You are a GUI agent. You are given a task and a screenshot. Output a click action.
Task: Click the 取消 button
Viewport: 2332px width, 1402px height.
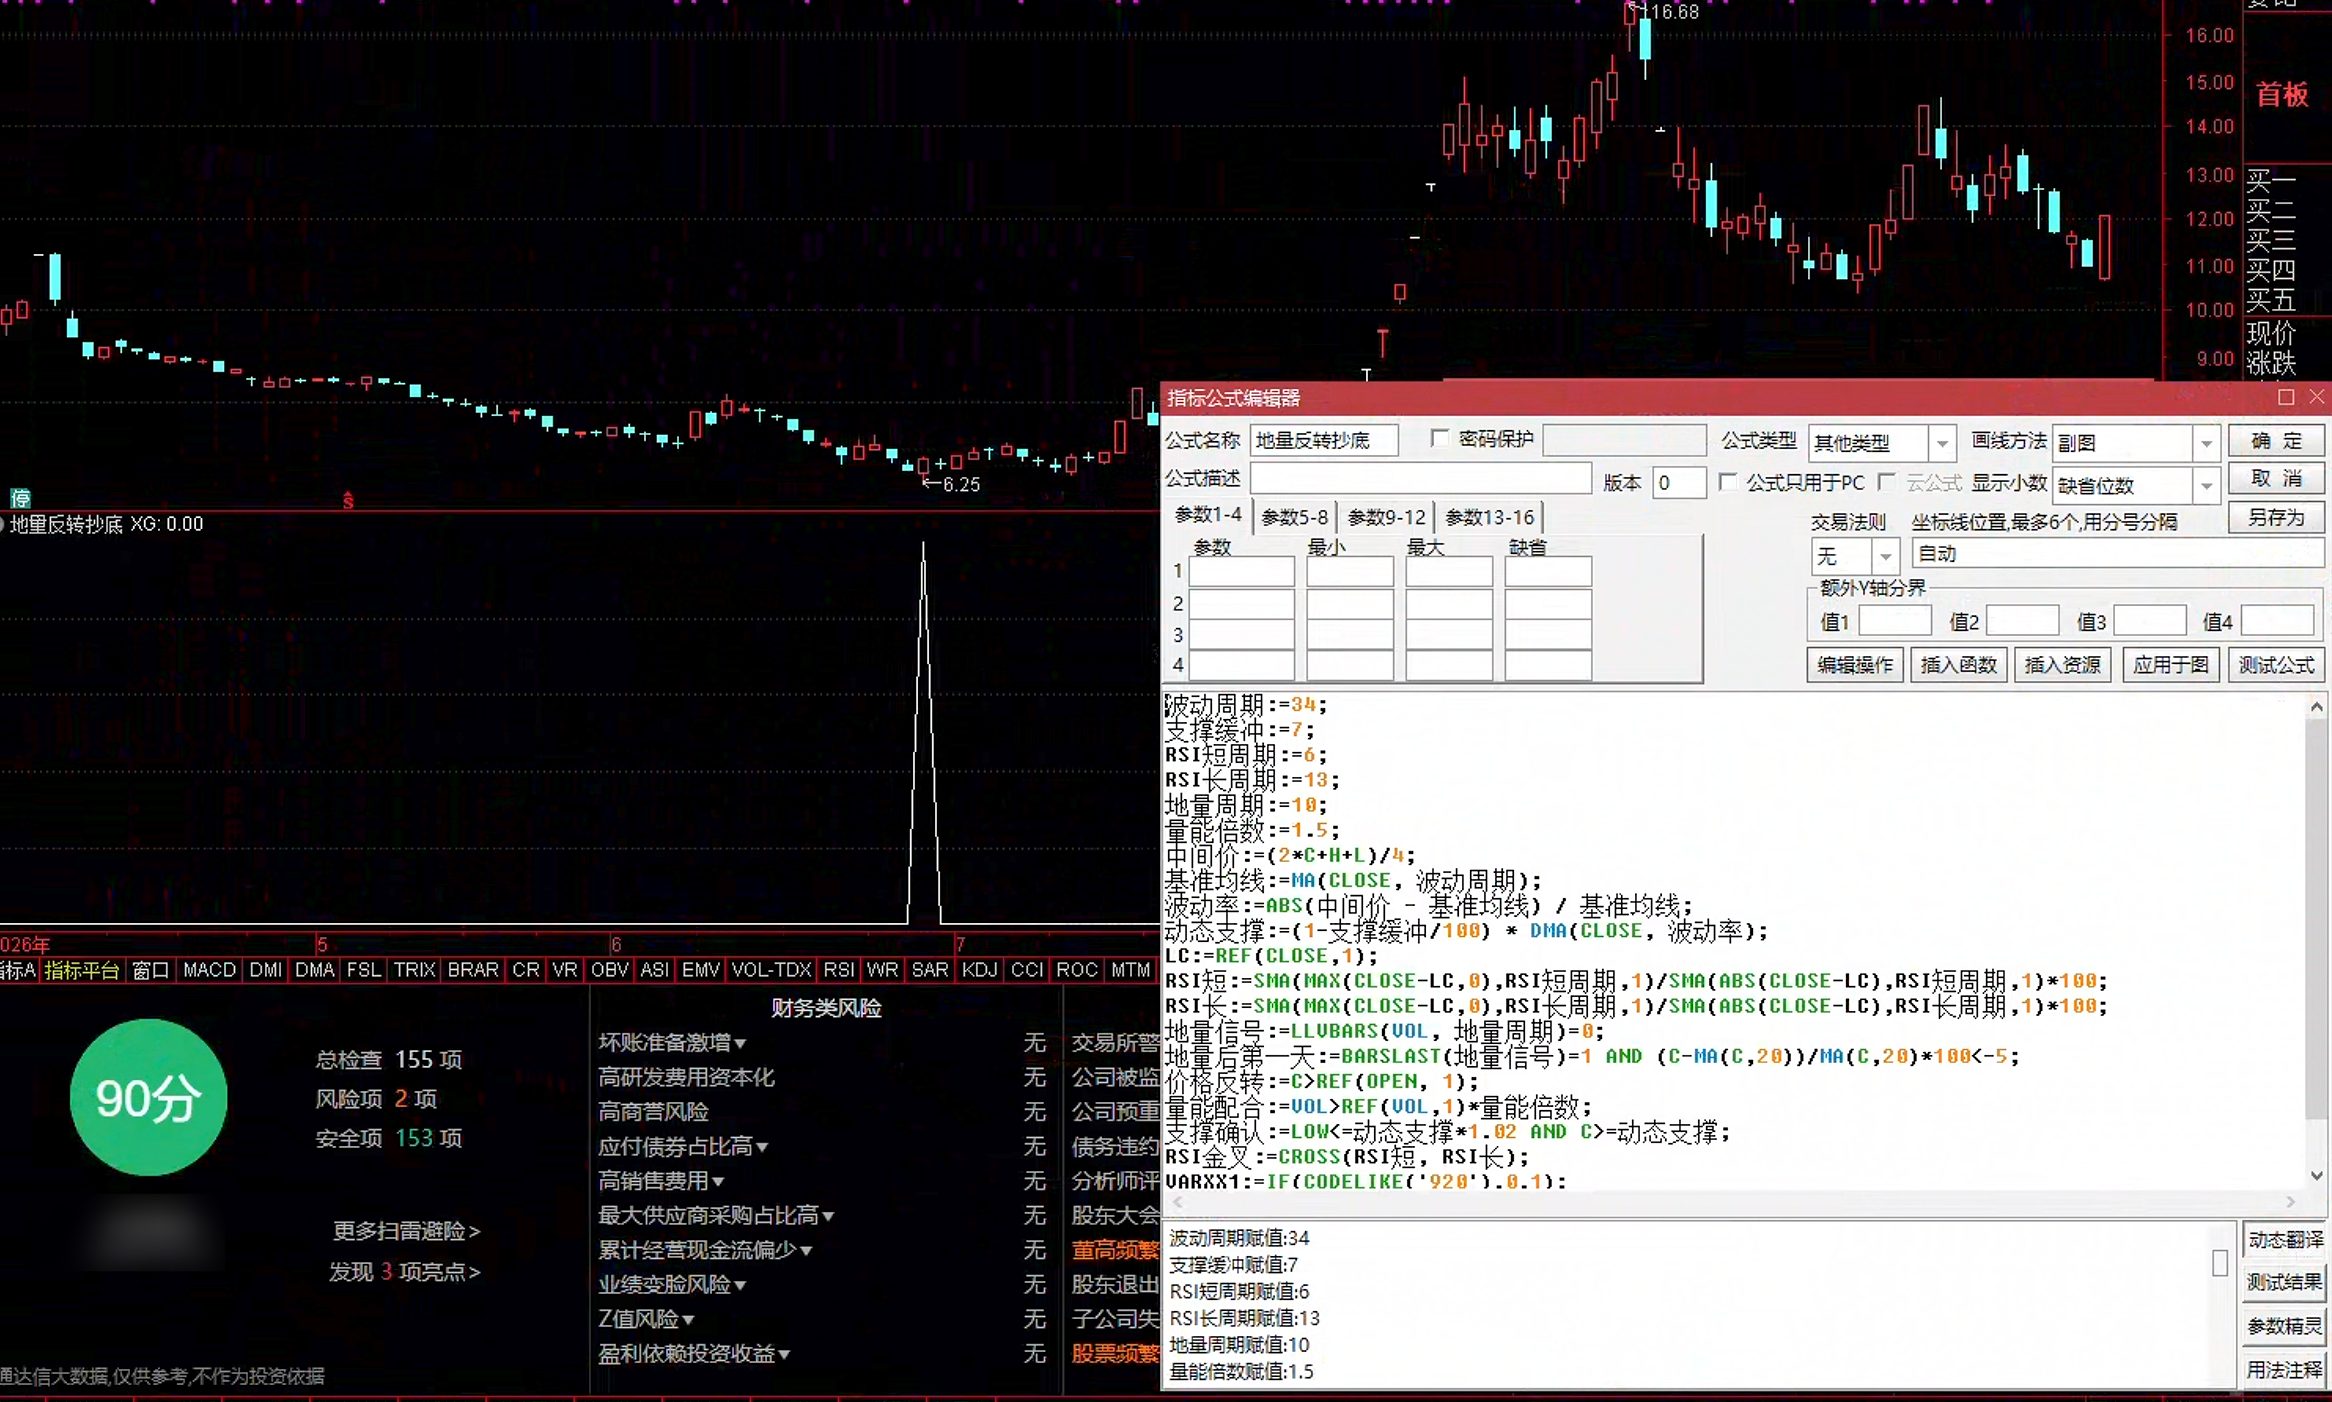pos(2276,479)
